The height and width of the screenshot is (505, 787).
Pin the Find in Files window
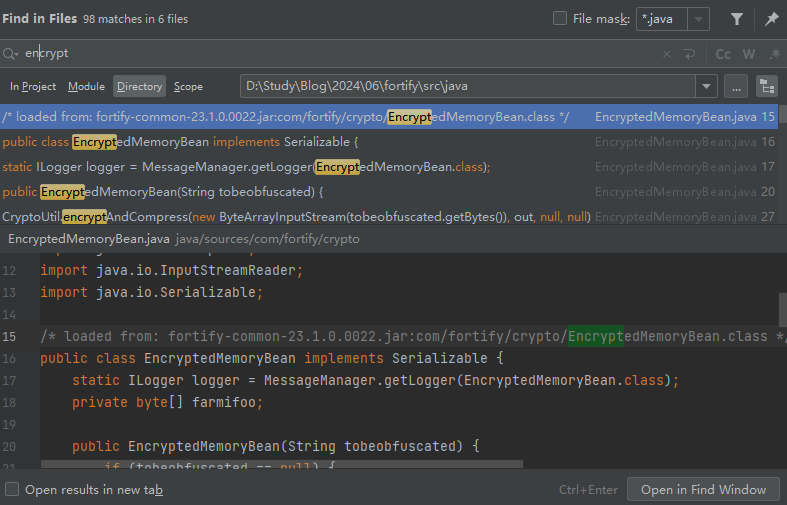click(771, 19)
